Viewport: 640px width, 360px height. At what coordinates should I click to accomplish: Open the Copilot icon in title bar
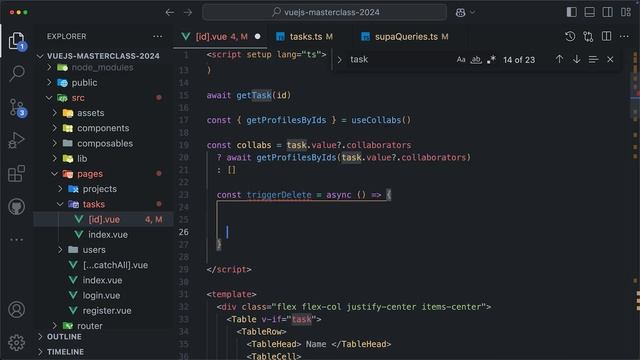[460, 12]
